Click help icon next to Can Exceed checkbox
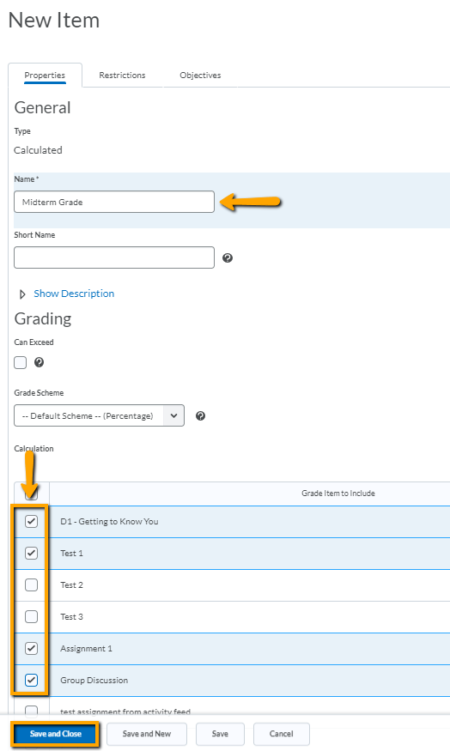 point(39,363)
